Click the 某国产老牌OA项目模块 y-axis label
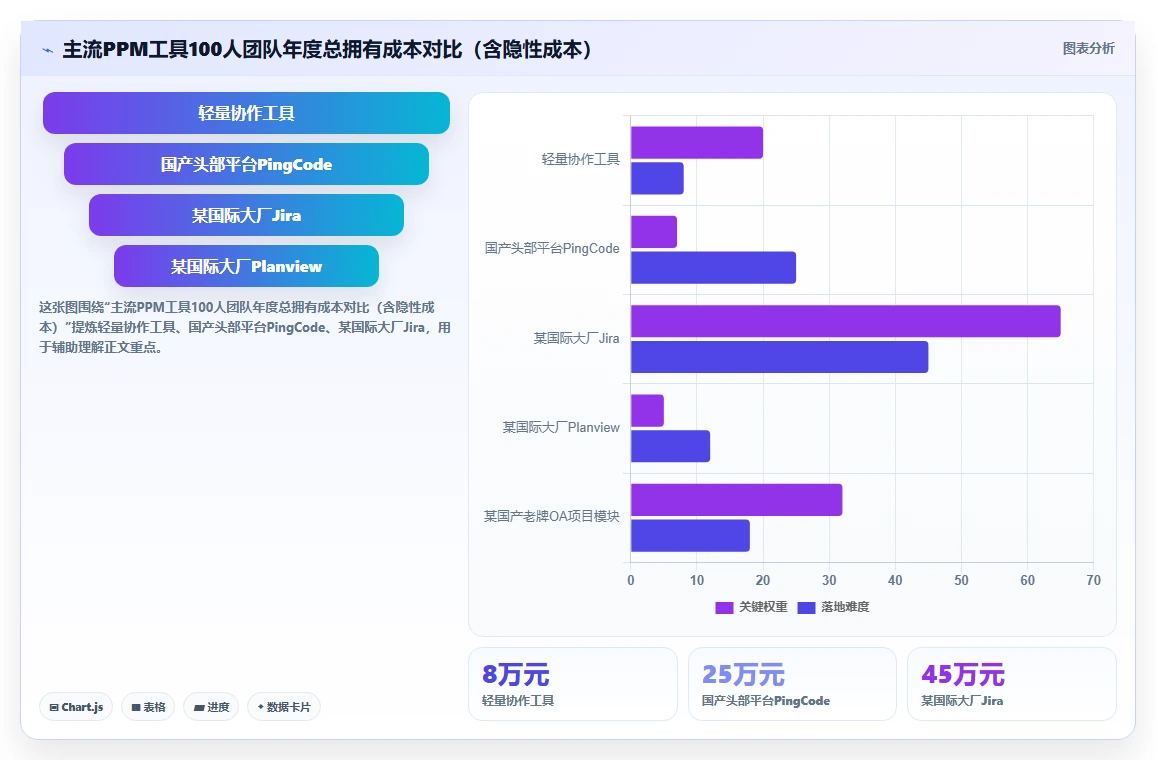Image resolution: width=1156 pixels, height=760 pixels. tap(551, 517)
